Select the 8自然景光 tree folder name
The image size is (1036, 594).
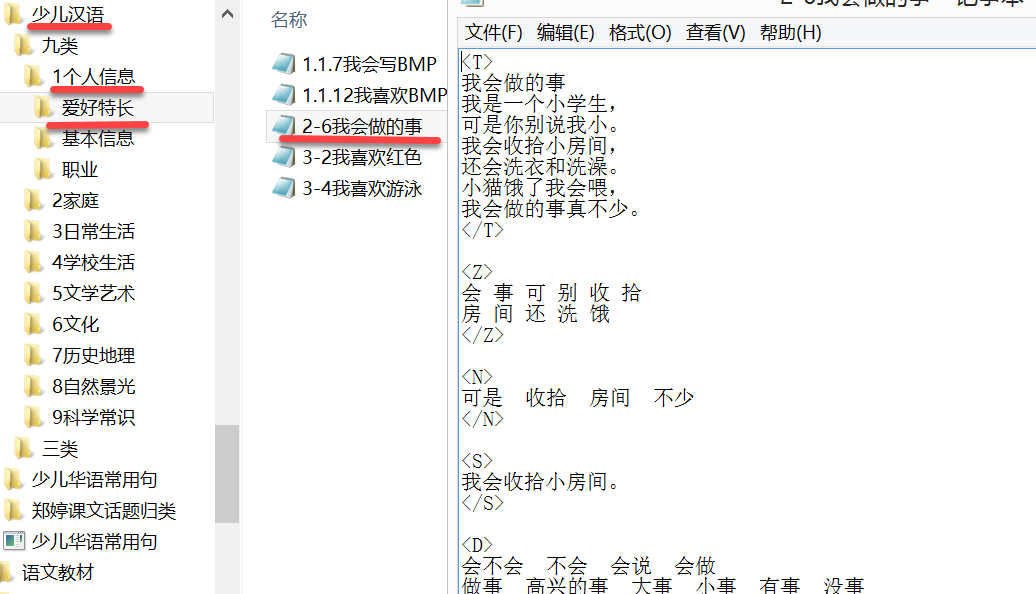pos(93,386)
